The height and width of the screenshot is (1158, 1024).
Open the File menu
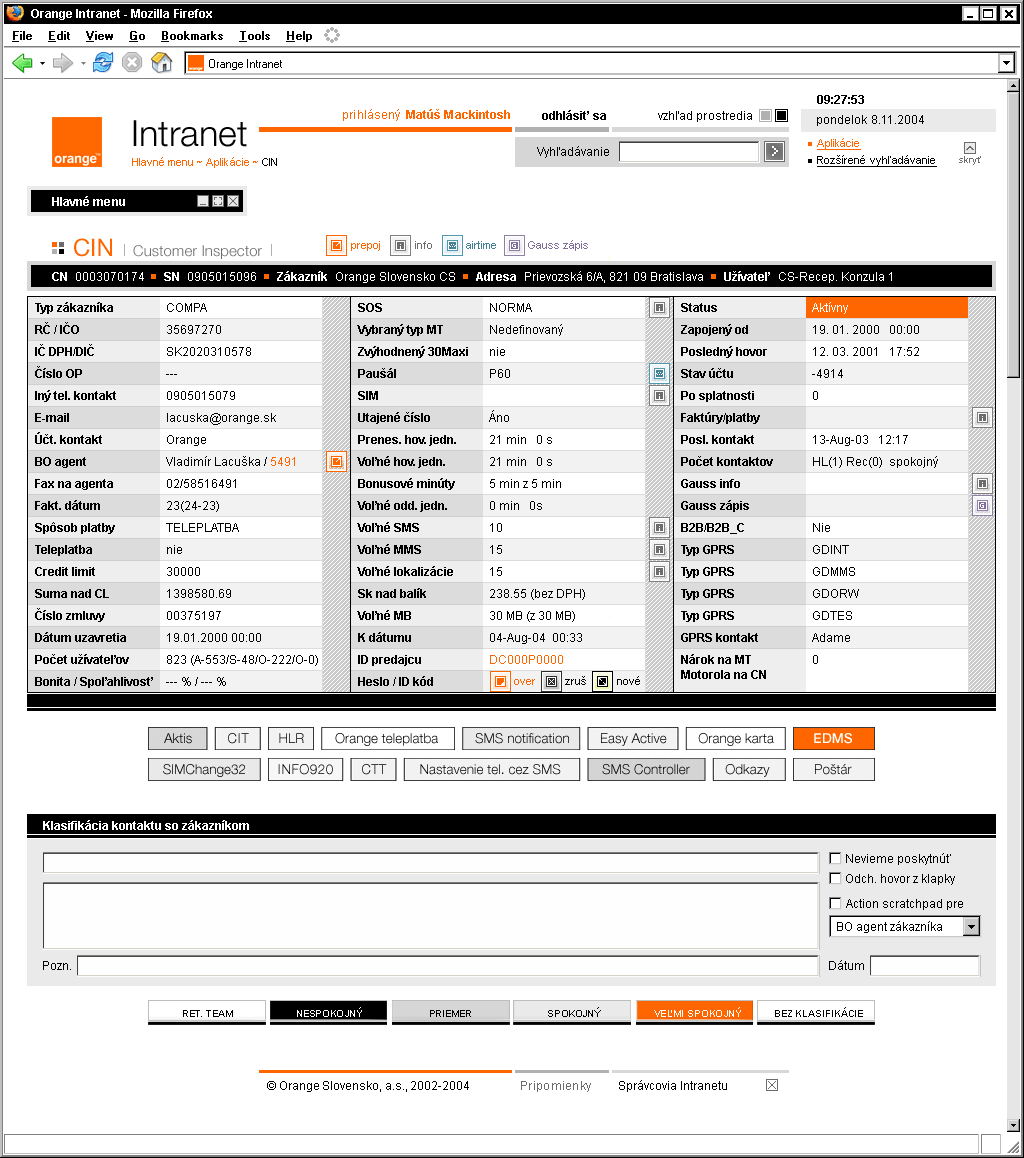(22, 35)
